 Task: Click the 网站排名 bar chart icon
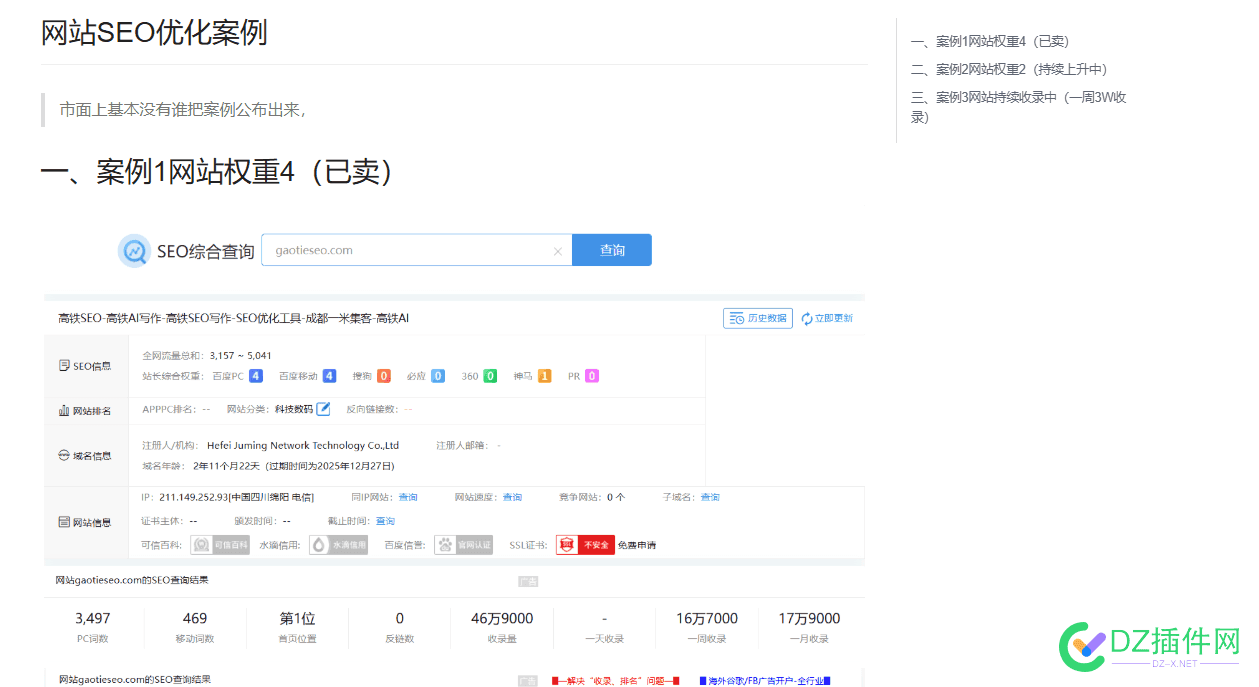64,411
